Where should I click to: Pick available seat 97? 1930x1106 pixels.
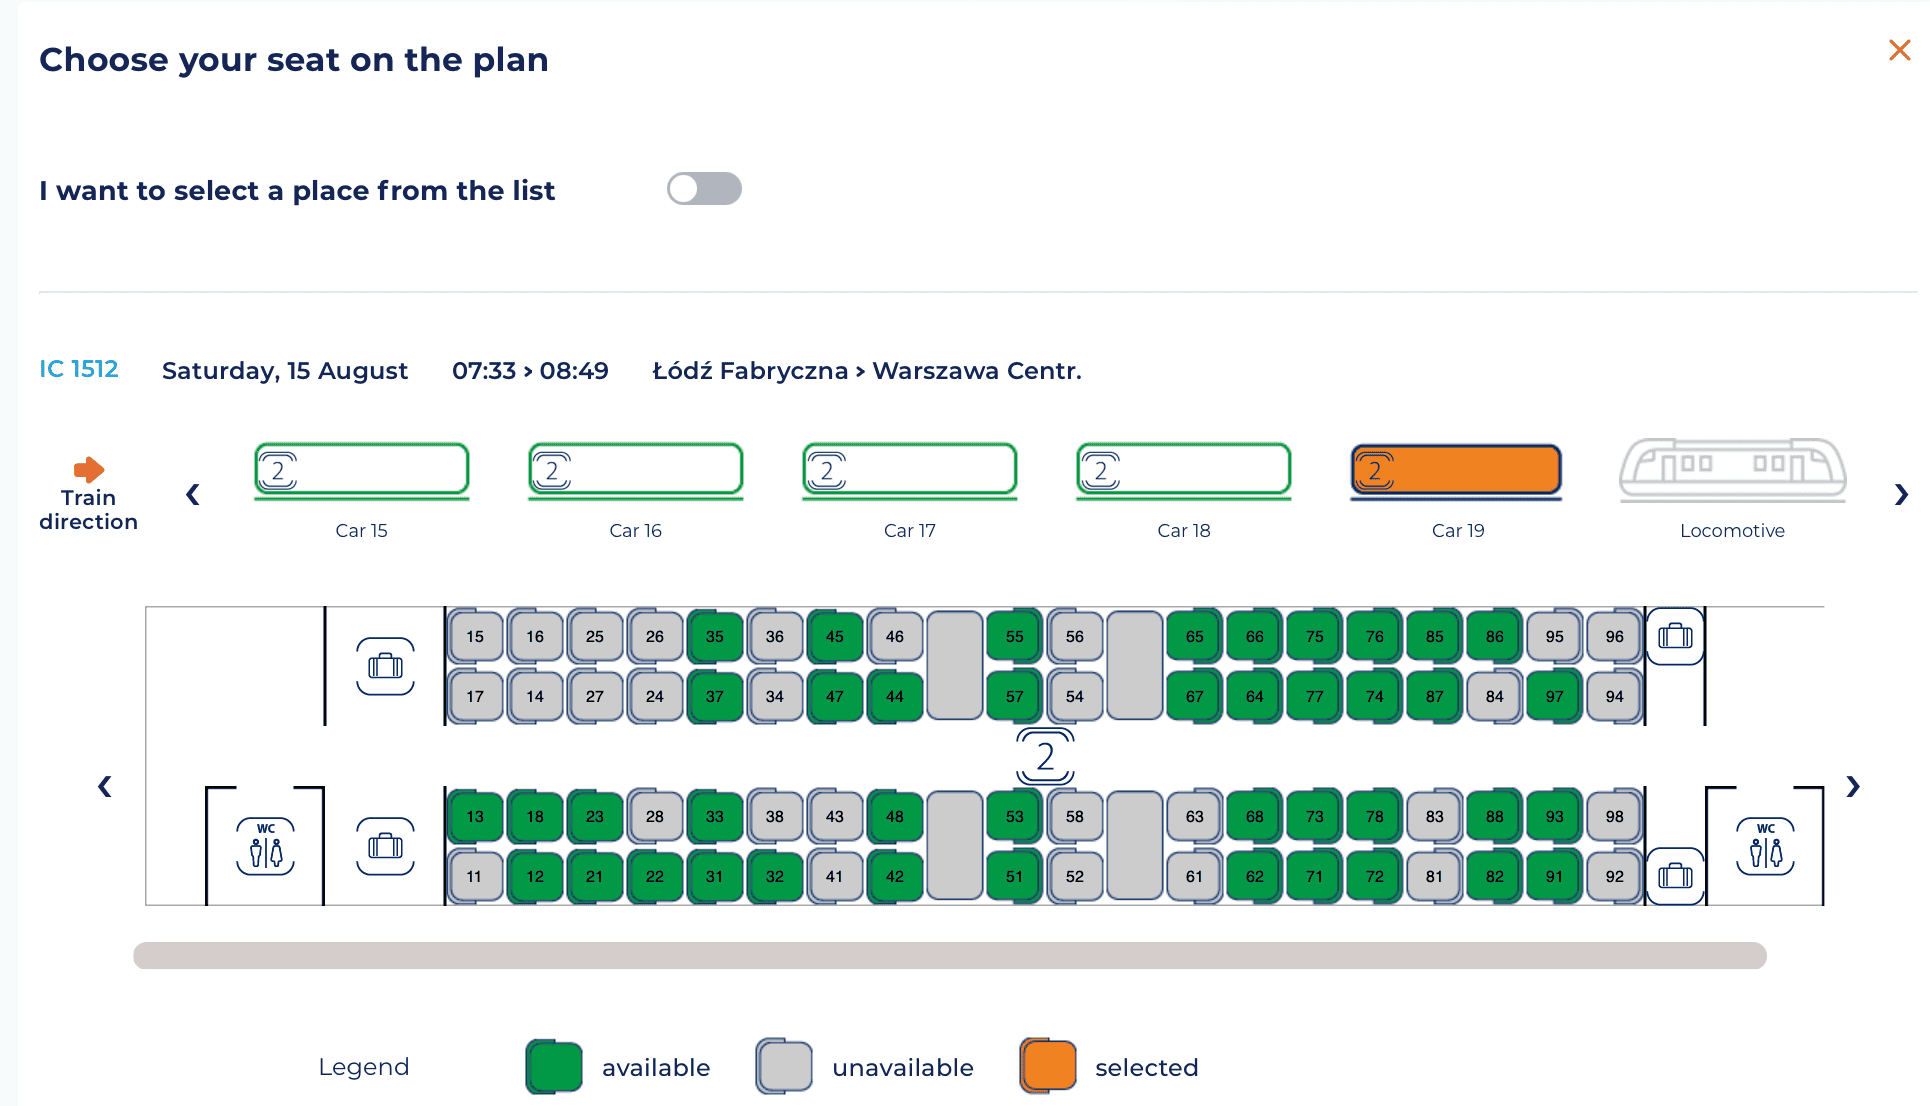(x=1554, y=696)
